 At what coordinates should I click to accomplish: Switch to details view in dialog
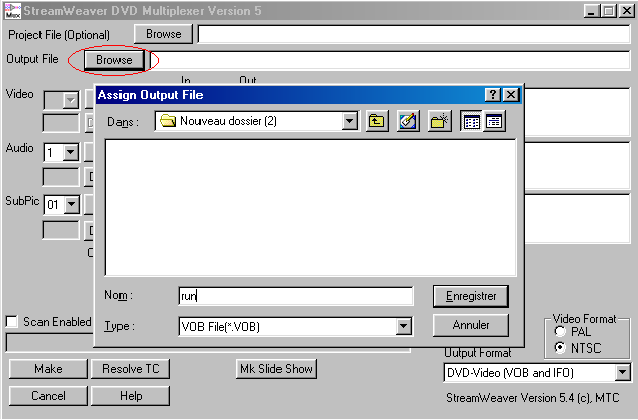[494, 121]
